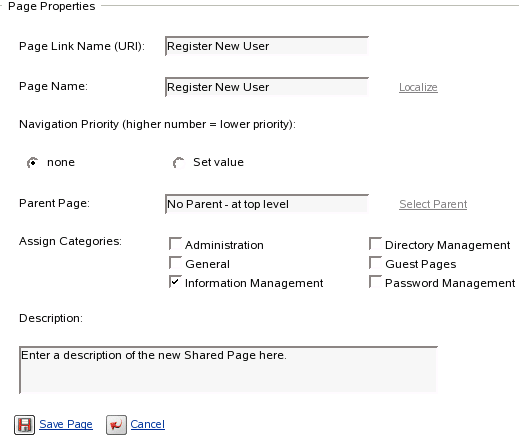This screenshot has width=519, height=438.
Task: Click the red arrow Cancel icon
Action: coord(116,425)
